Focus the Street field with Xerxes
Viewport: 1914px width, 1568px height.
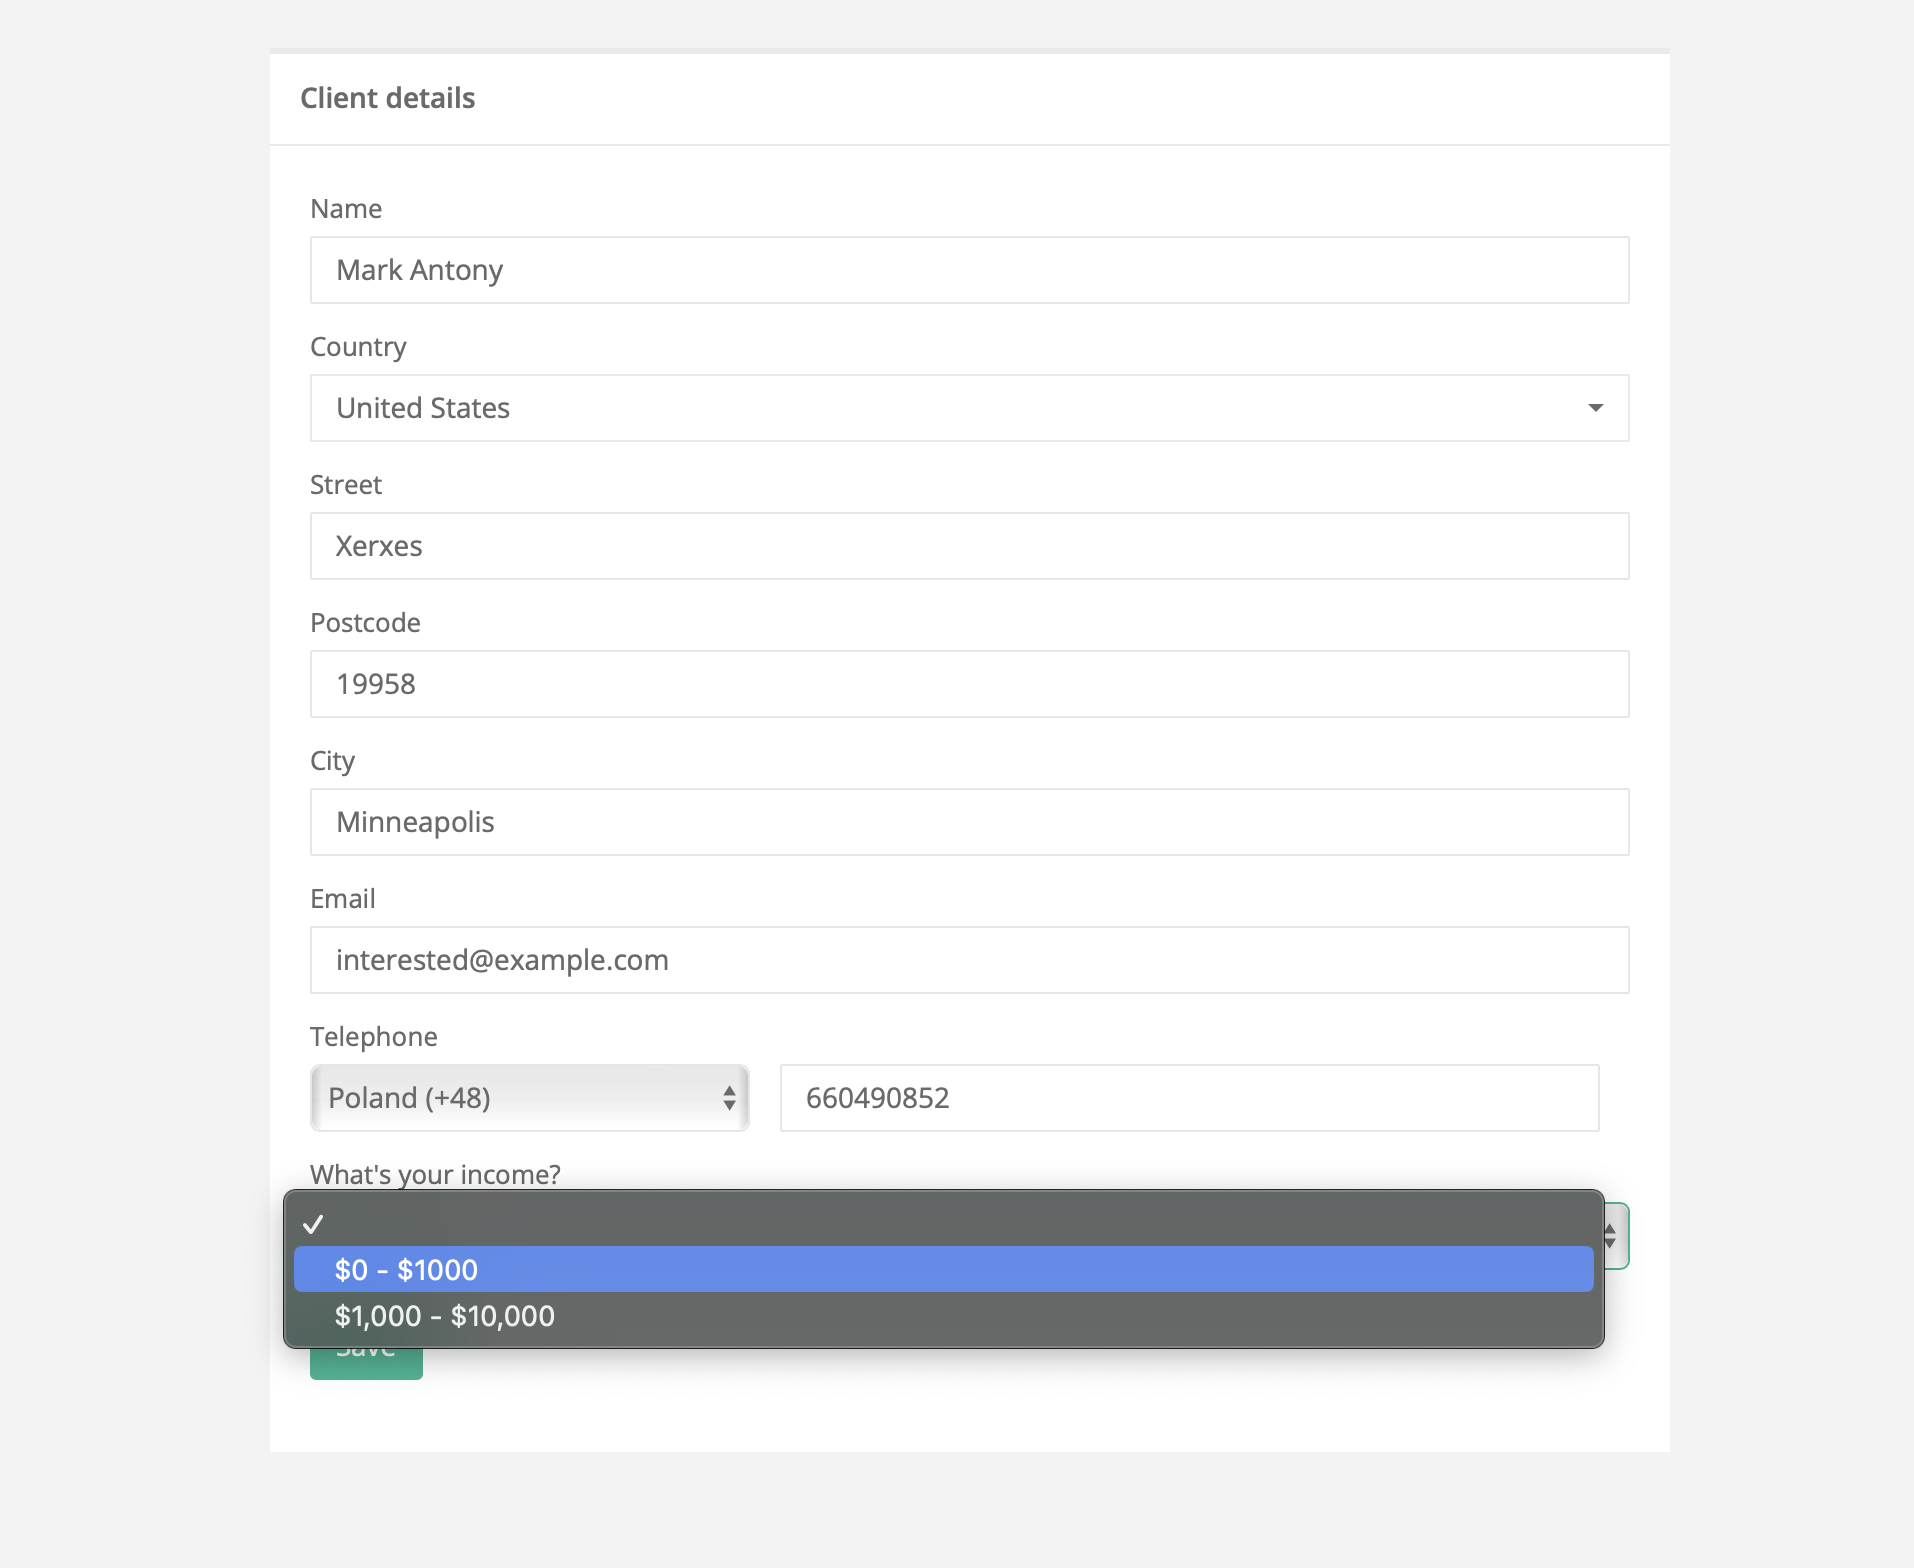coord(968,546)
